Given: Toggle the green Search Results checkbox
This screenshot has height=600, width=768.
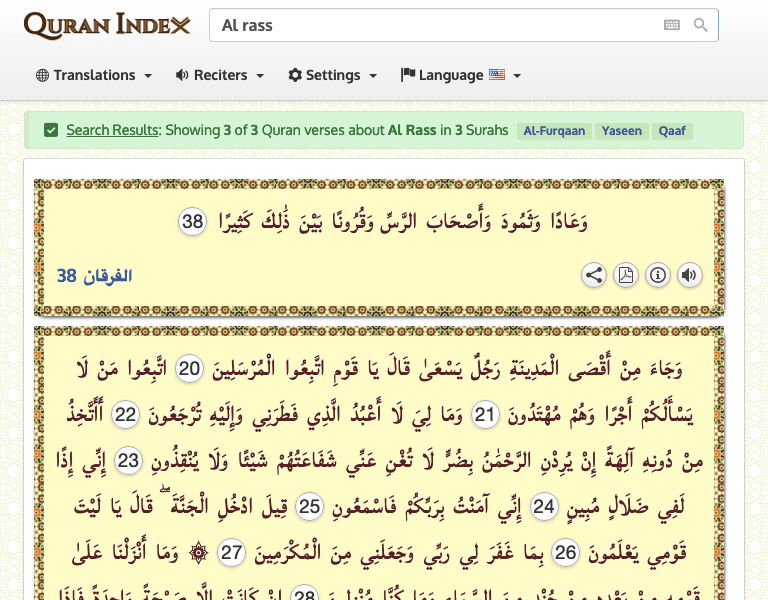Looking at the screenshot, I should coord(51,130).
